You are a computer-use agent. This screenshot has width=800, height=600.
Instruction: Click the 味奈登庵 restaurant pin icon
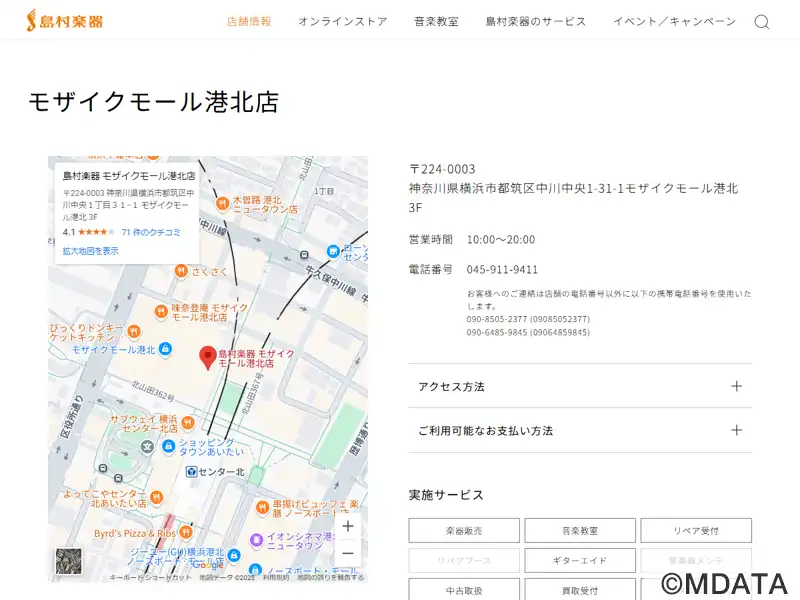[161, 311]
